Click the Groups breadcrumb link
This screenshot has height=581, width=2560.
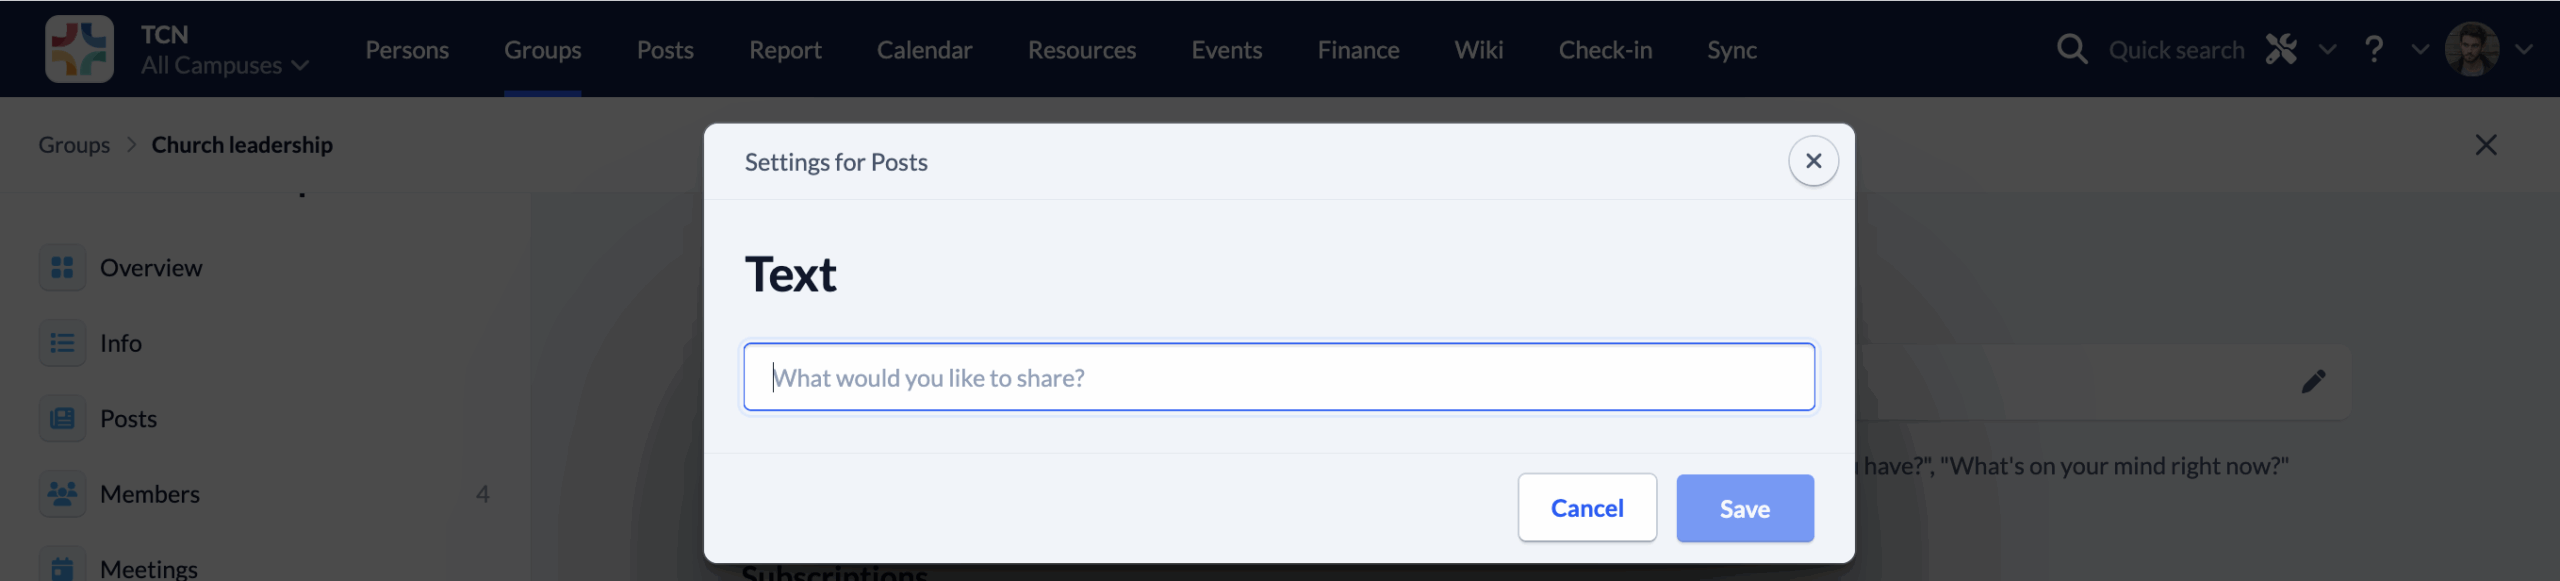(x=74, y=145)
